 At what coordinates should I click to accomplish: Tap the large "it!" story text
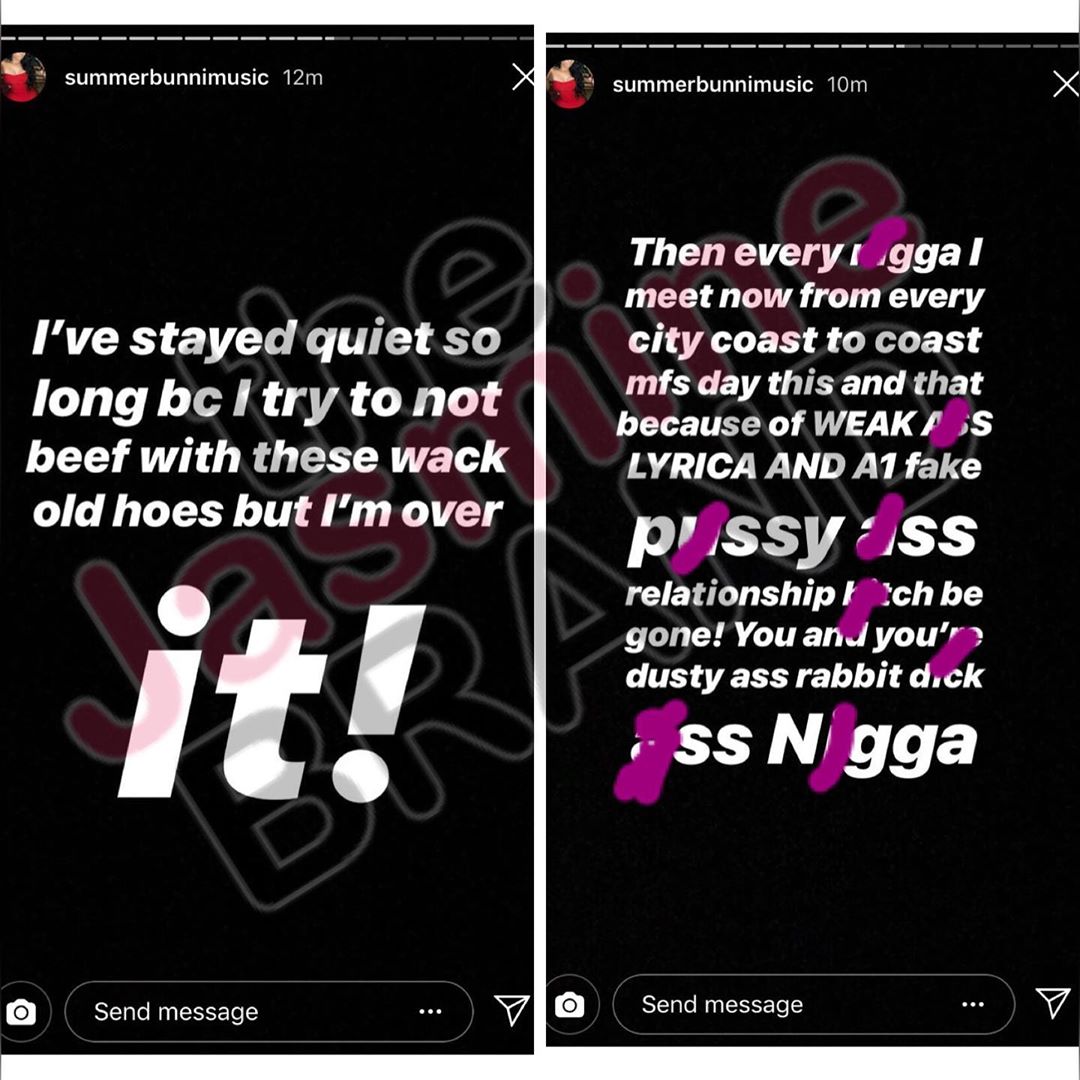click(x=271, y=694)
